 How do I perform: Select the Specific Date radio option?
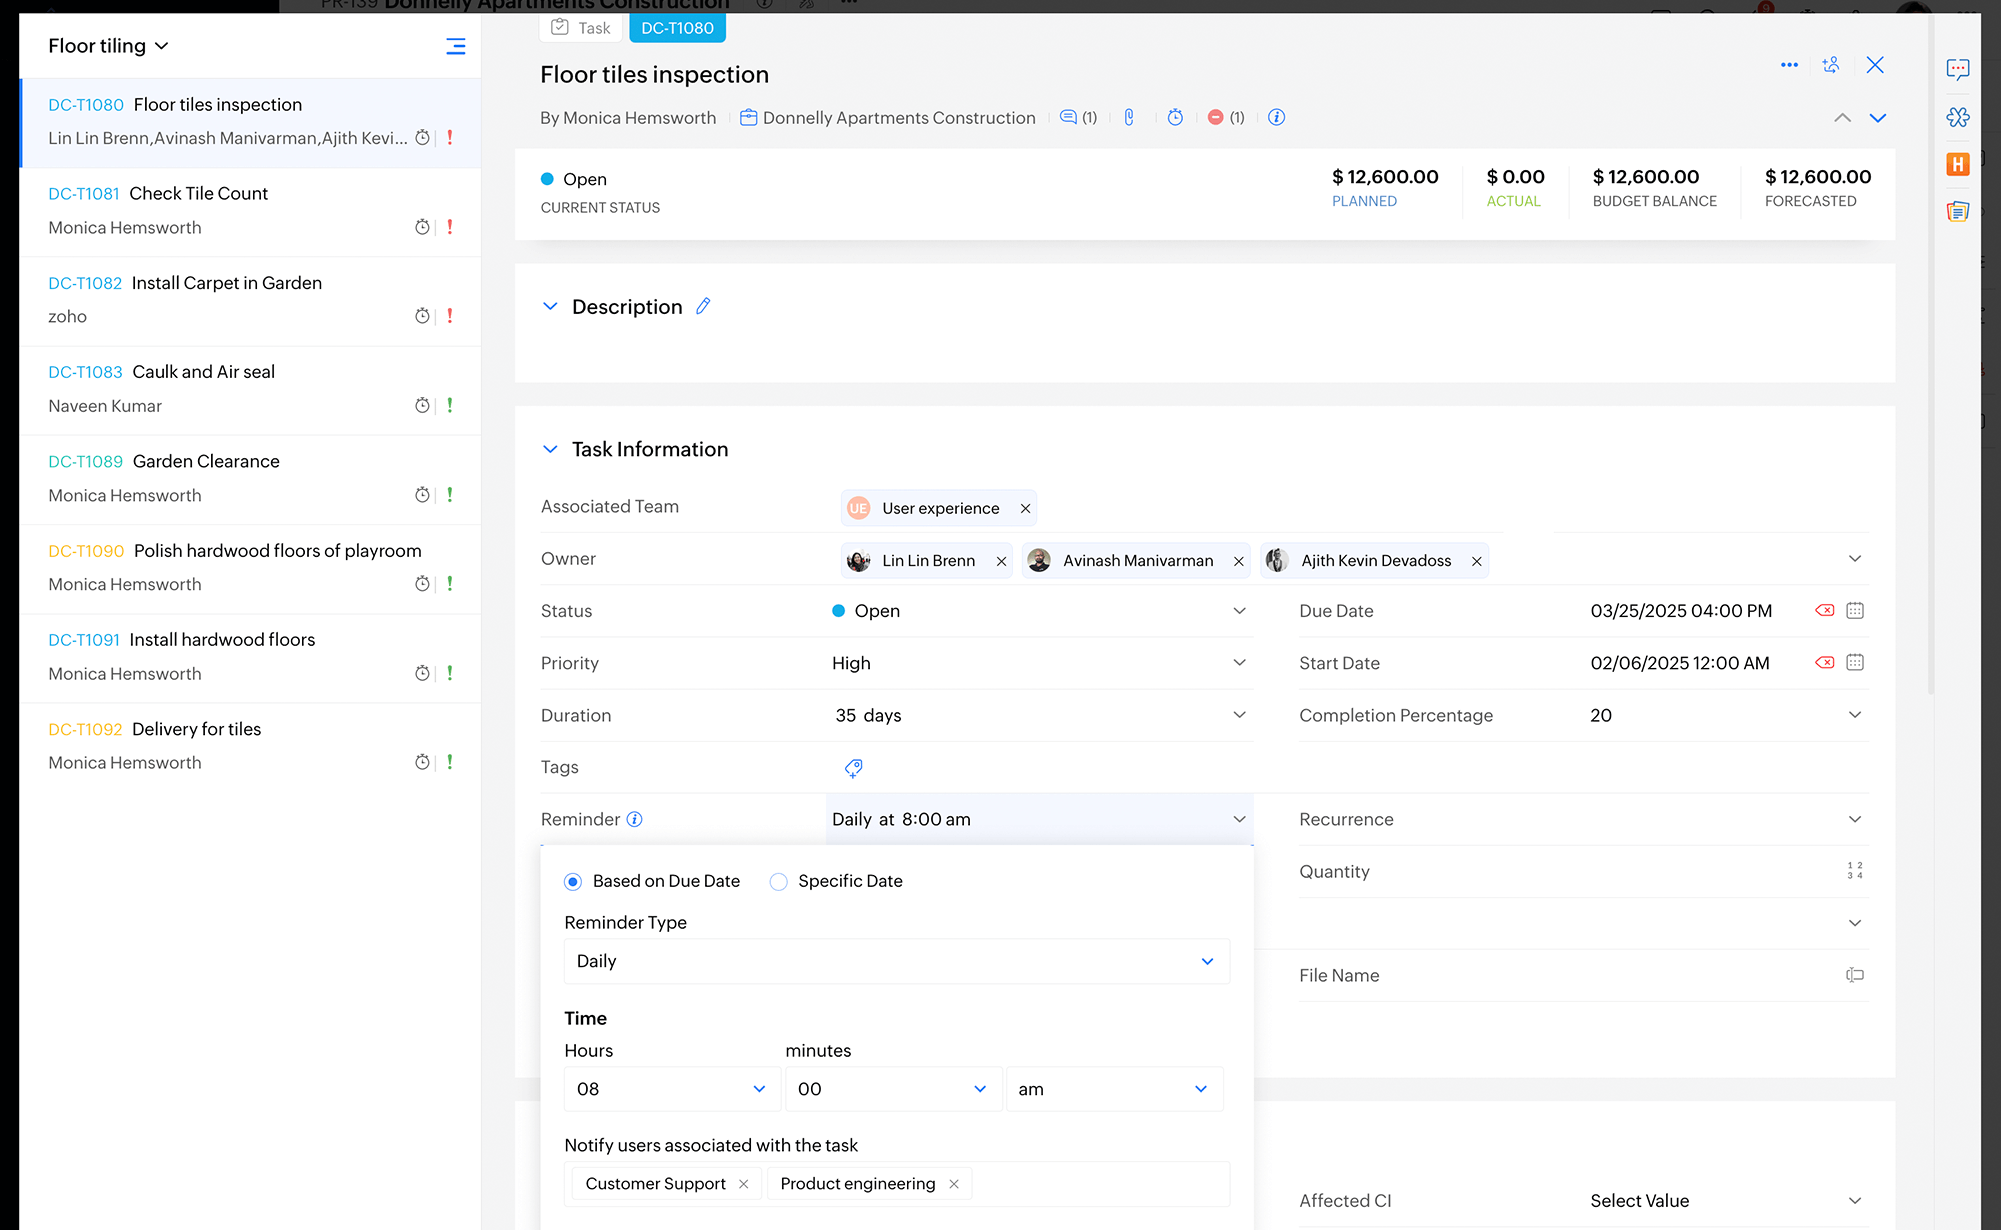click(779, 881)
